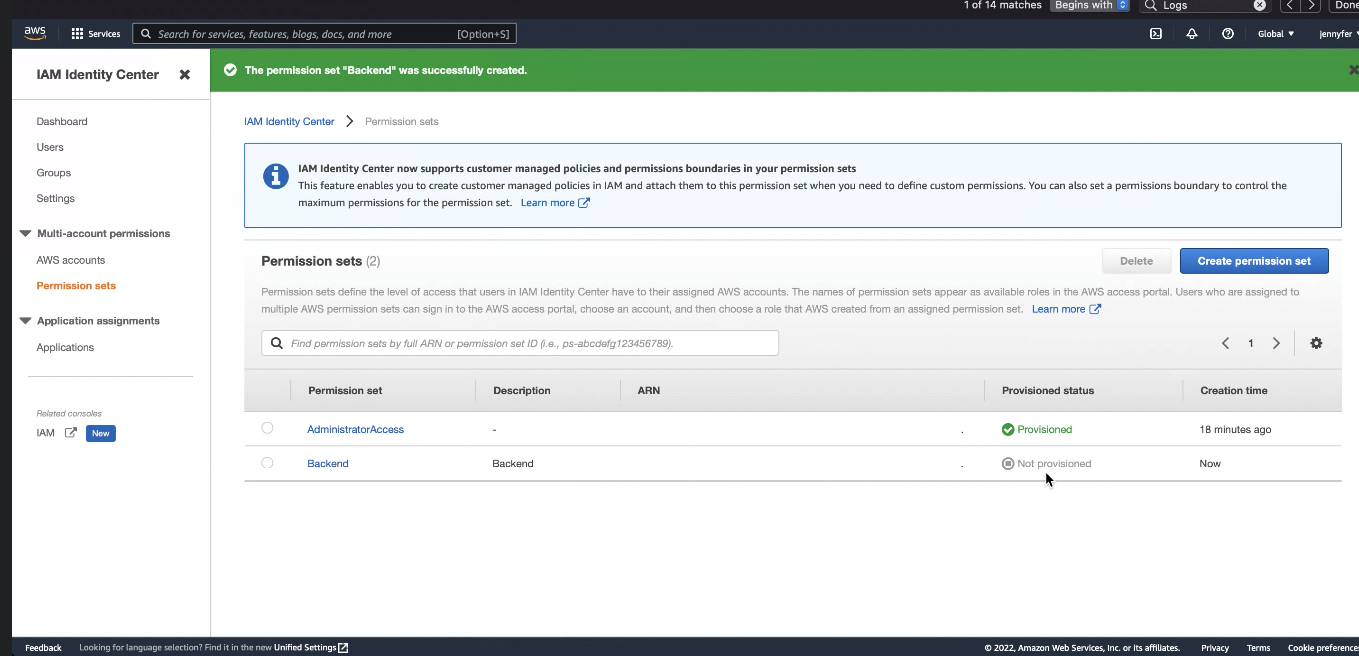Image resolution: width=1359 pixels, height=656 pixels.
Task: Focus the AWS services search bar
Action: point(324,34)
